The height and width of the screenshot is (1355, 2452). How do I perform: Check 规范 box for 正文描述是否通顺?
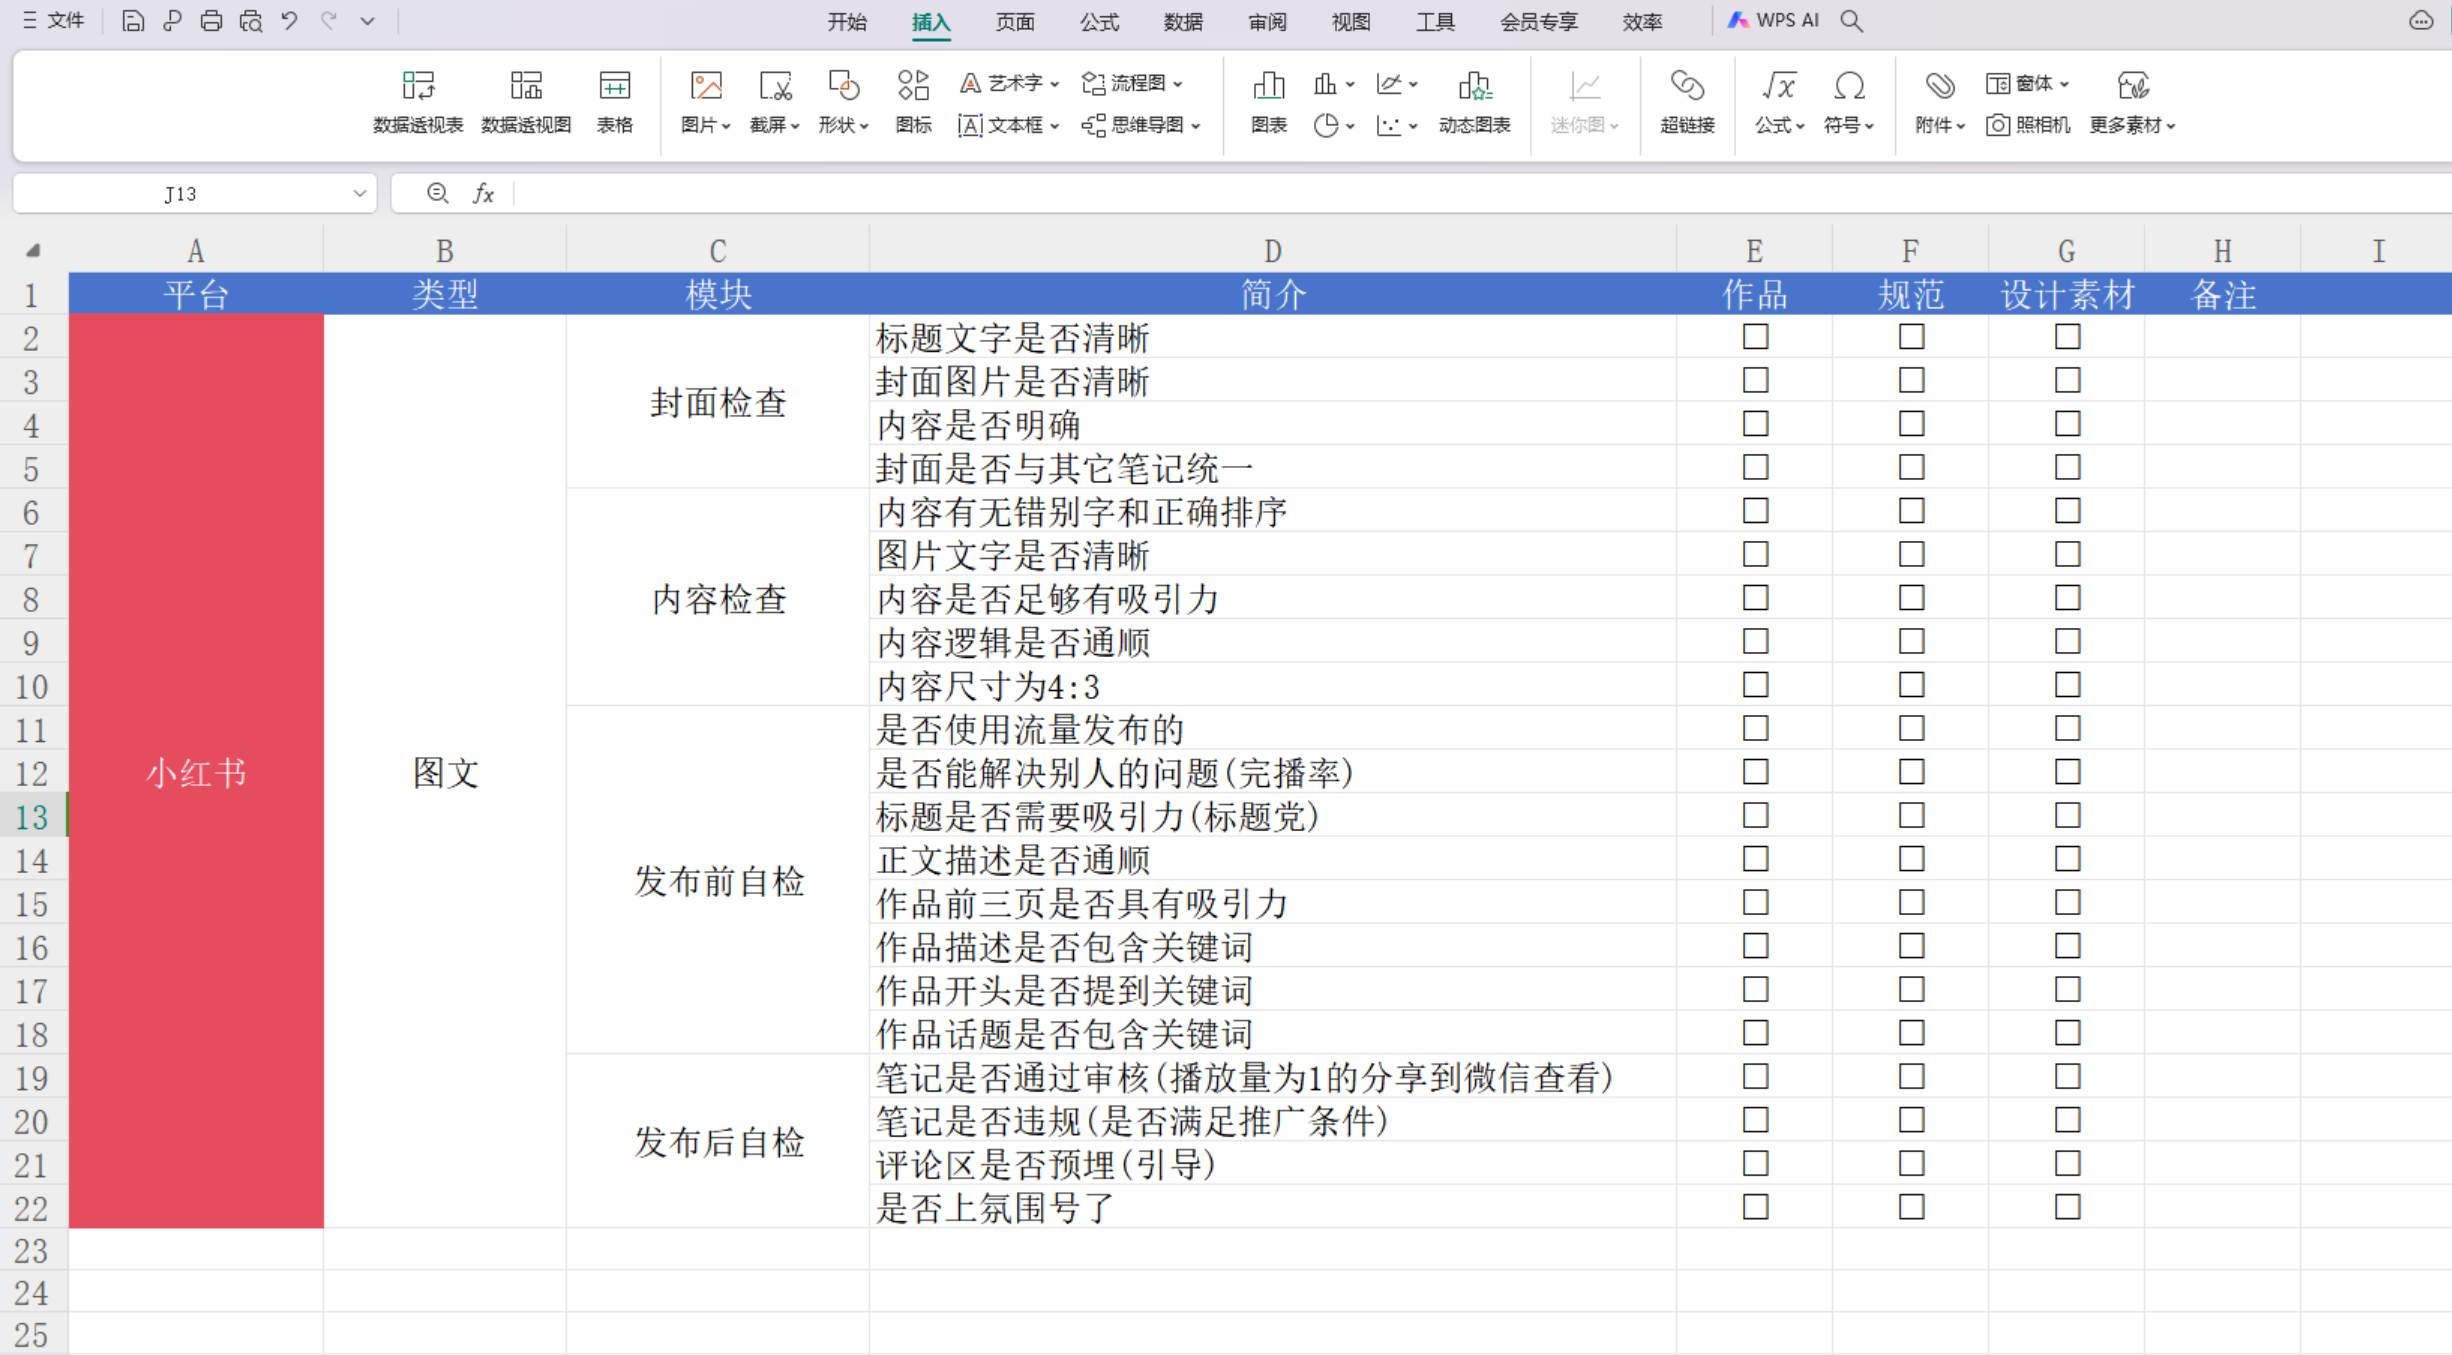pyautogui.click(x=1911, y=859)
